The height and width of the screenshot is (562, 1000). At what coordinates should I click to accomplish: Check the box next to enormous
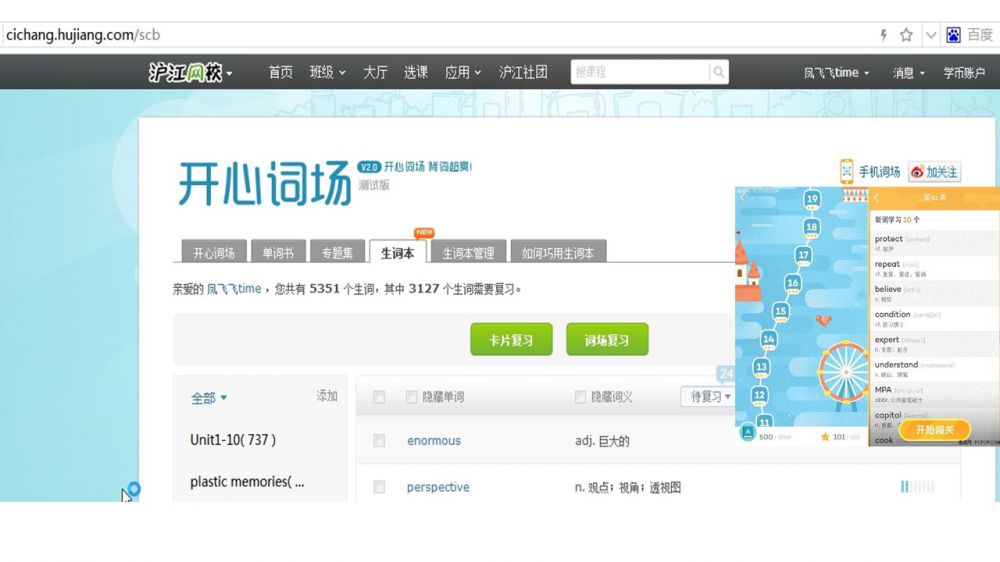tap(379, 441)
